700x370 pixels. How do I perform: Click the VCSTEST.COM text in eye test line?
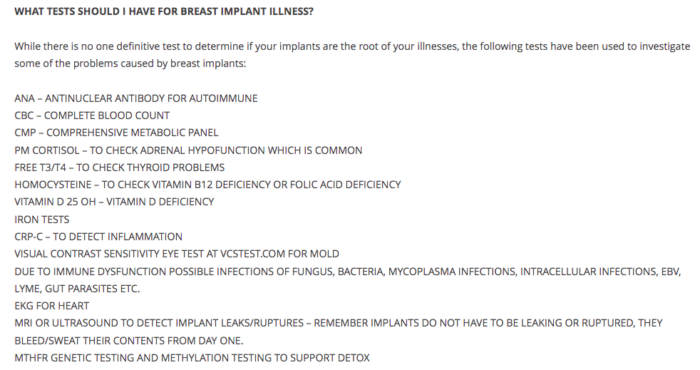[252, 254]
